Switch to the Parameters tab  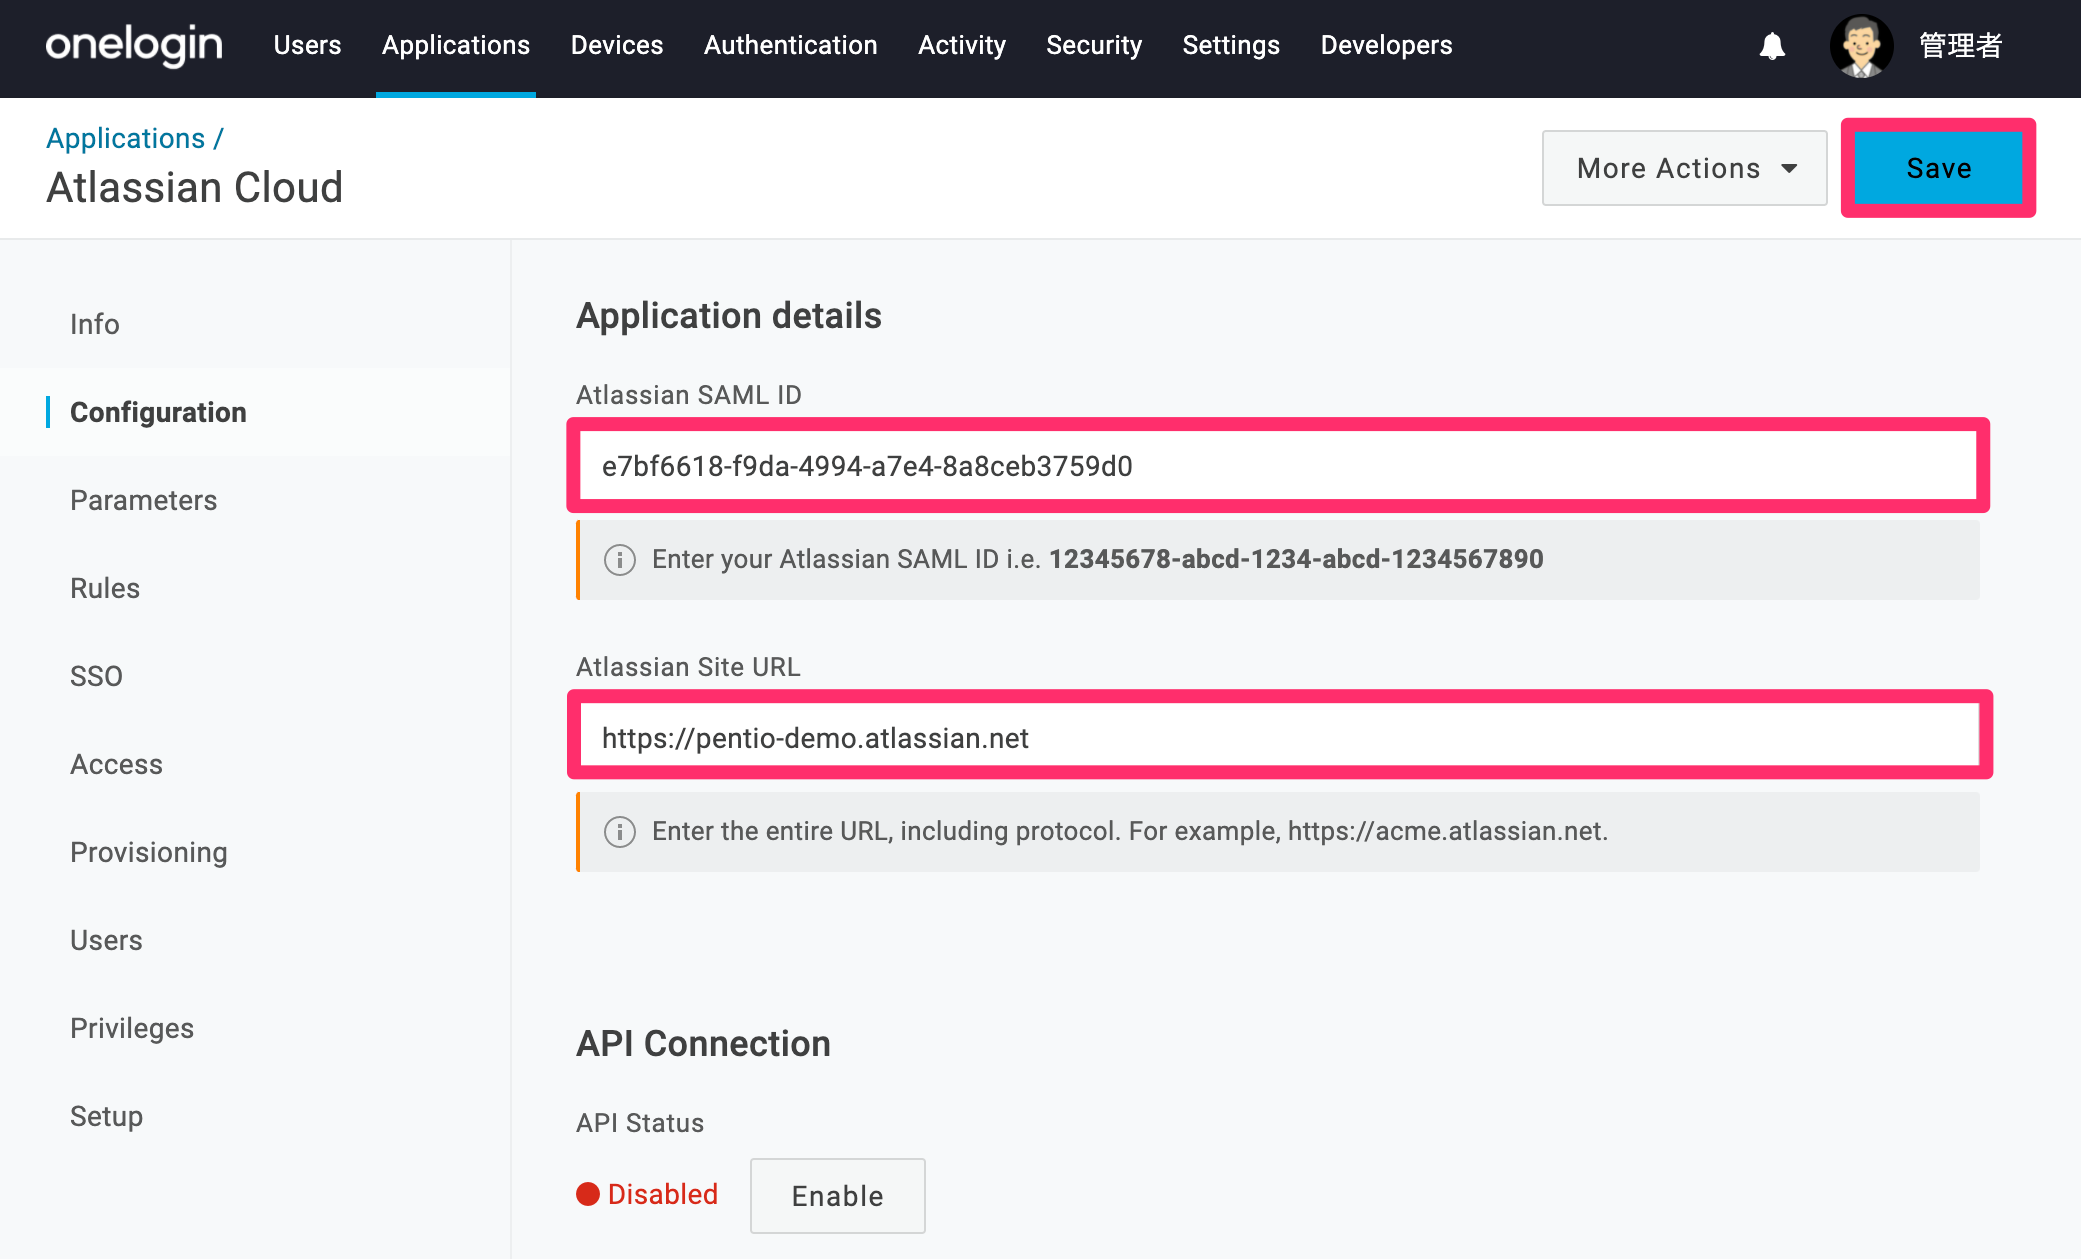pos(144,500)
